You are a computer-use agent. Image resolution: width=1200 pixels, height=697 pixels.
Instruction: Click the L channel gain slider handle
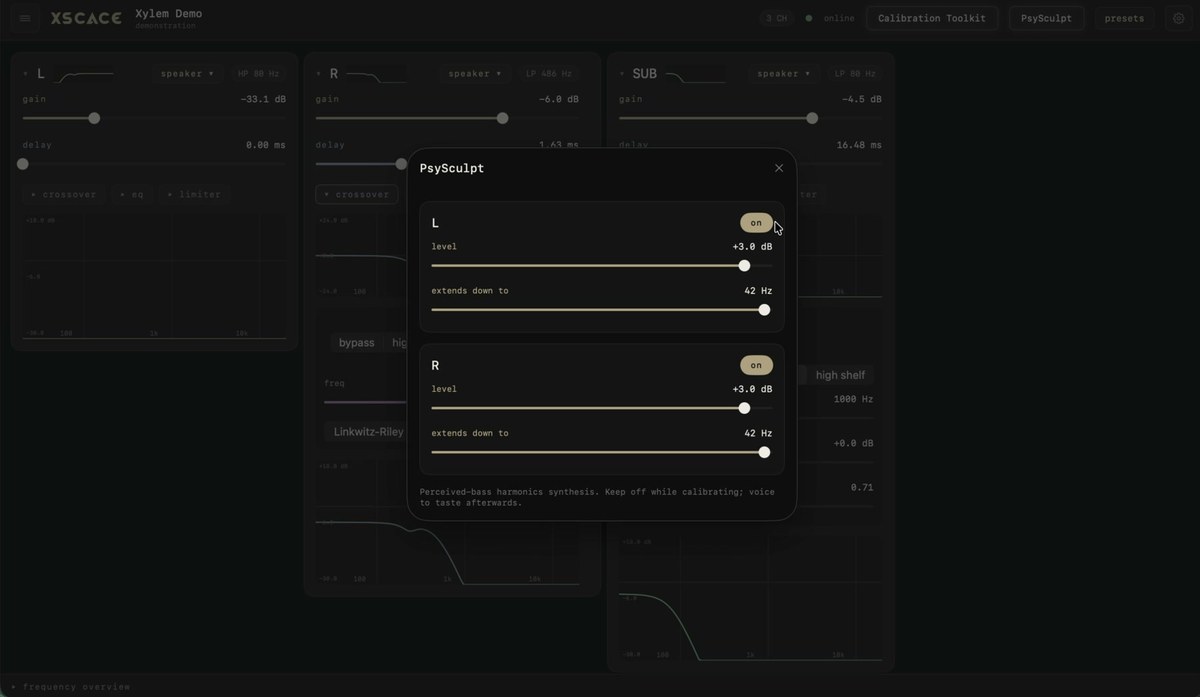point(94,118)
